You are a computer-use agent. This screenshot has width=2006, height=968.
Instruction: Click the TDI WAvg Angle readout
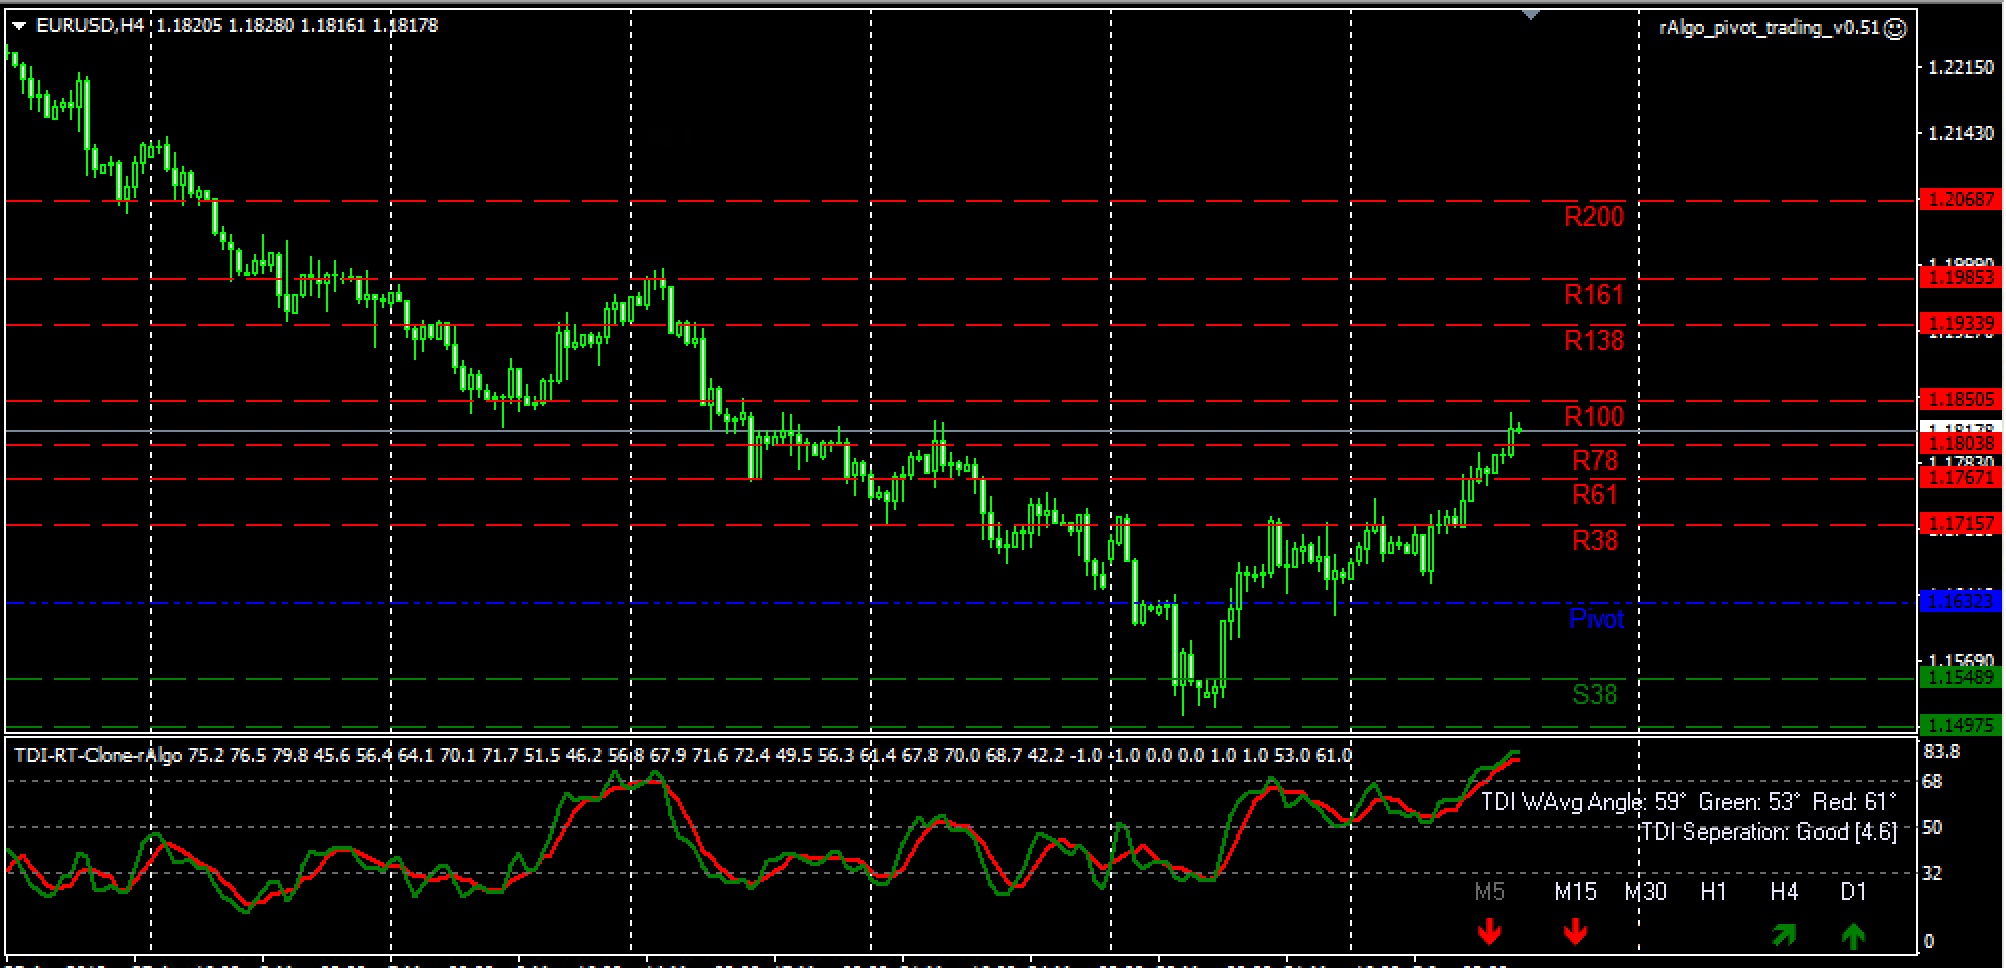[x=1688, y=802]
